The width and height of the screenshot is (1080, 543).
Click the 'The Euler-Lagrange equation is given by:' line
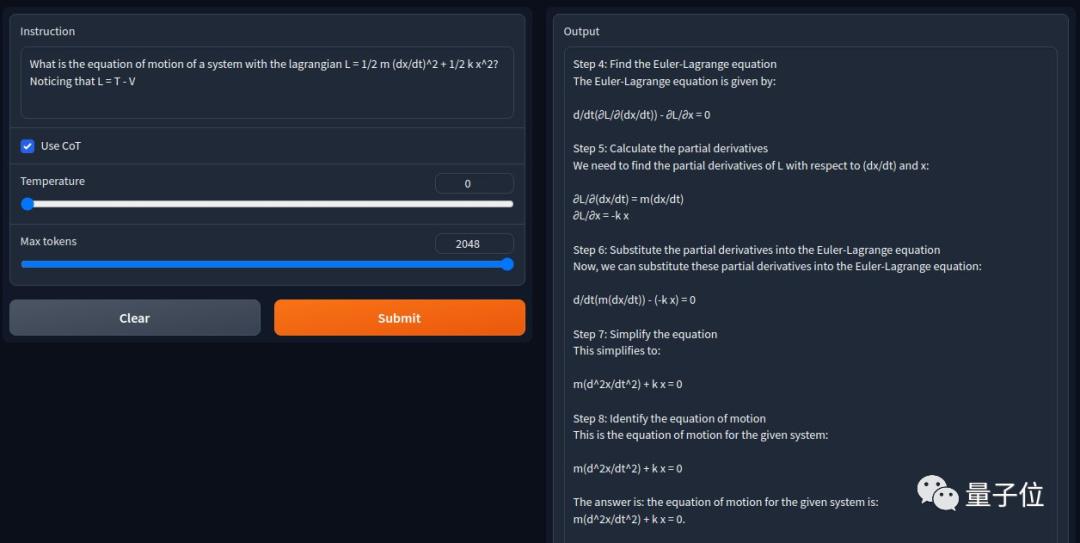[674, 81]
